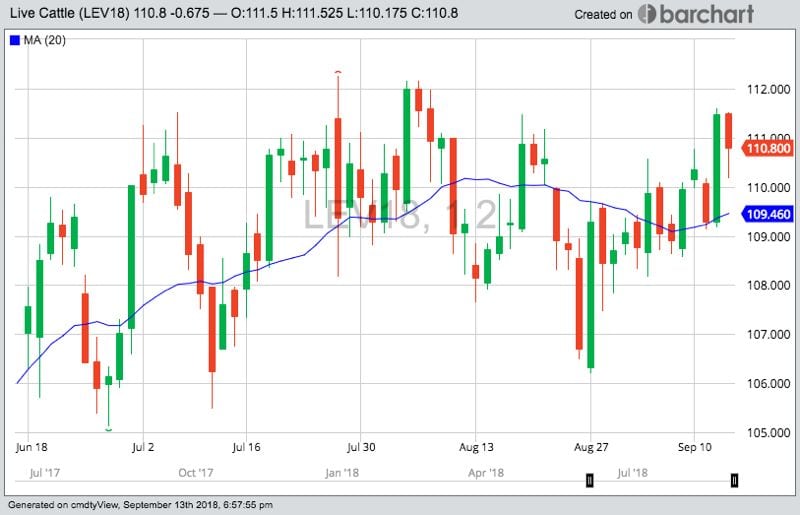Click the 110.000 price axis label
This screenshot has width=800, height=515.
768,187
